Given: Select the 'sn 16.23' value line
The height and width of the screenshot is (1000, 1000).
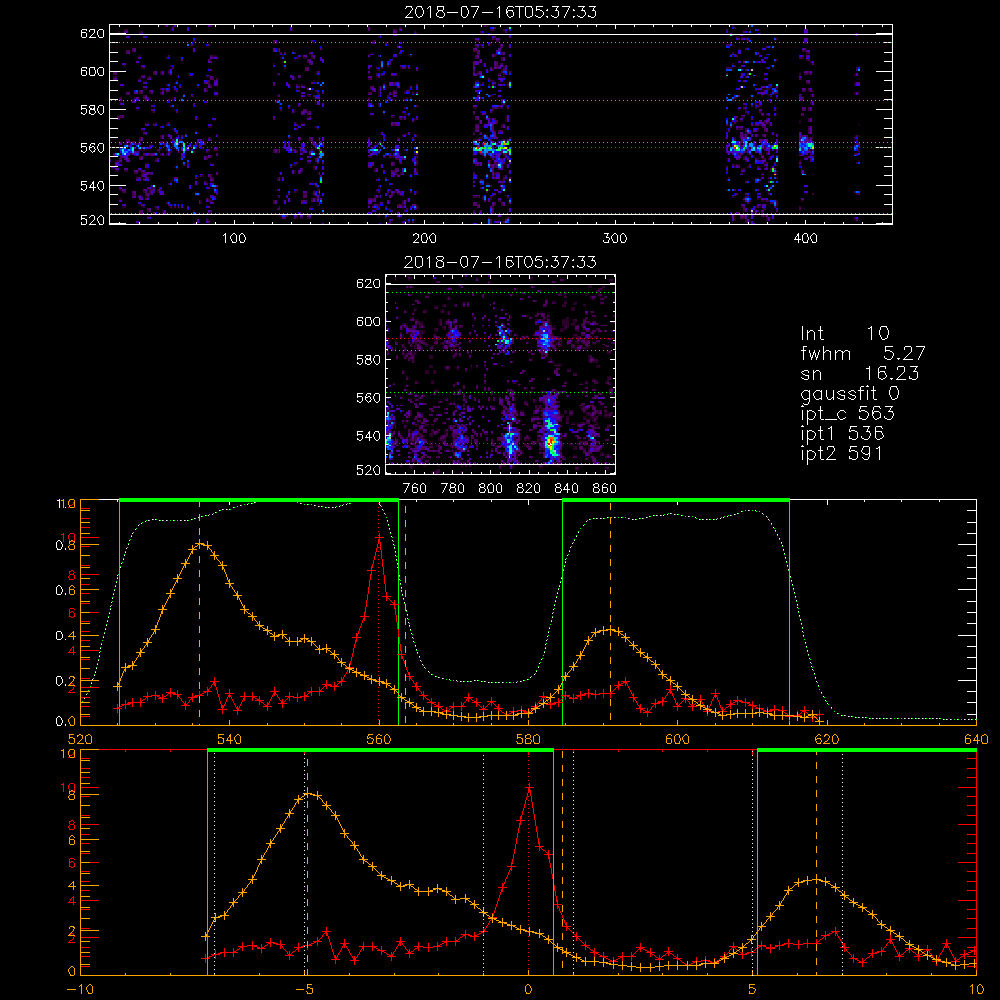Looking at the screenshot, I should (x=860, y=373).
